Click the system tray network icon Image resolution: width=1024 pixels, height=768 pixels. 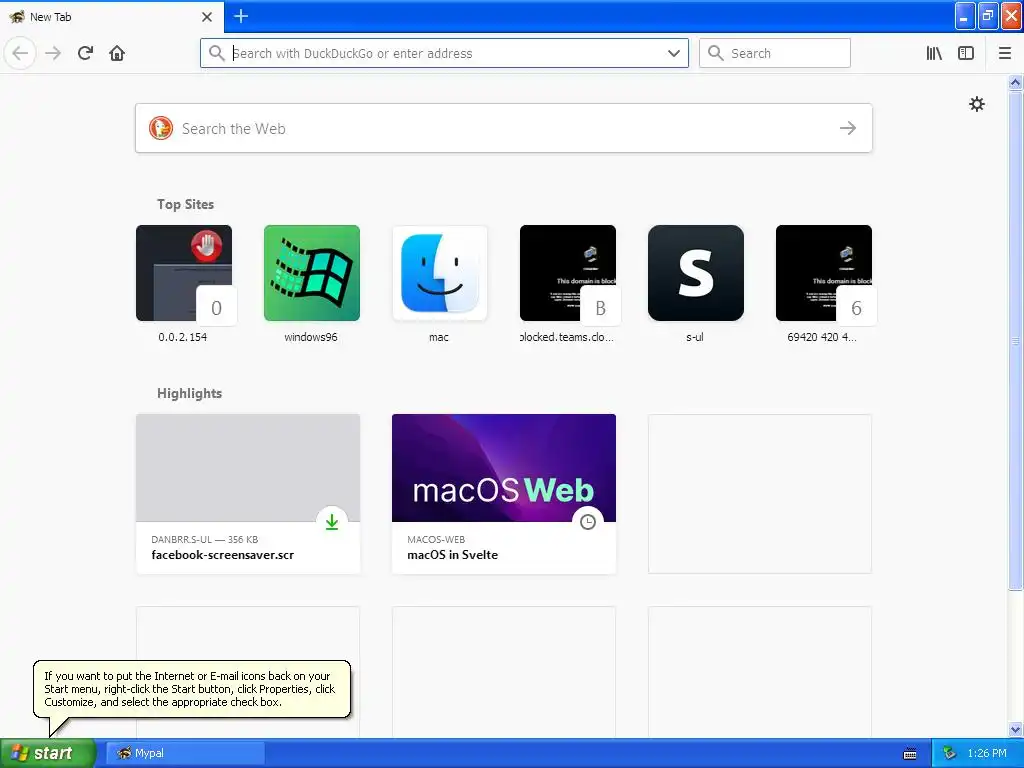pyautogui.click(x=950, y=753)
